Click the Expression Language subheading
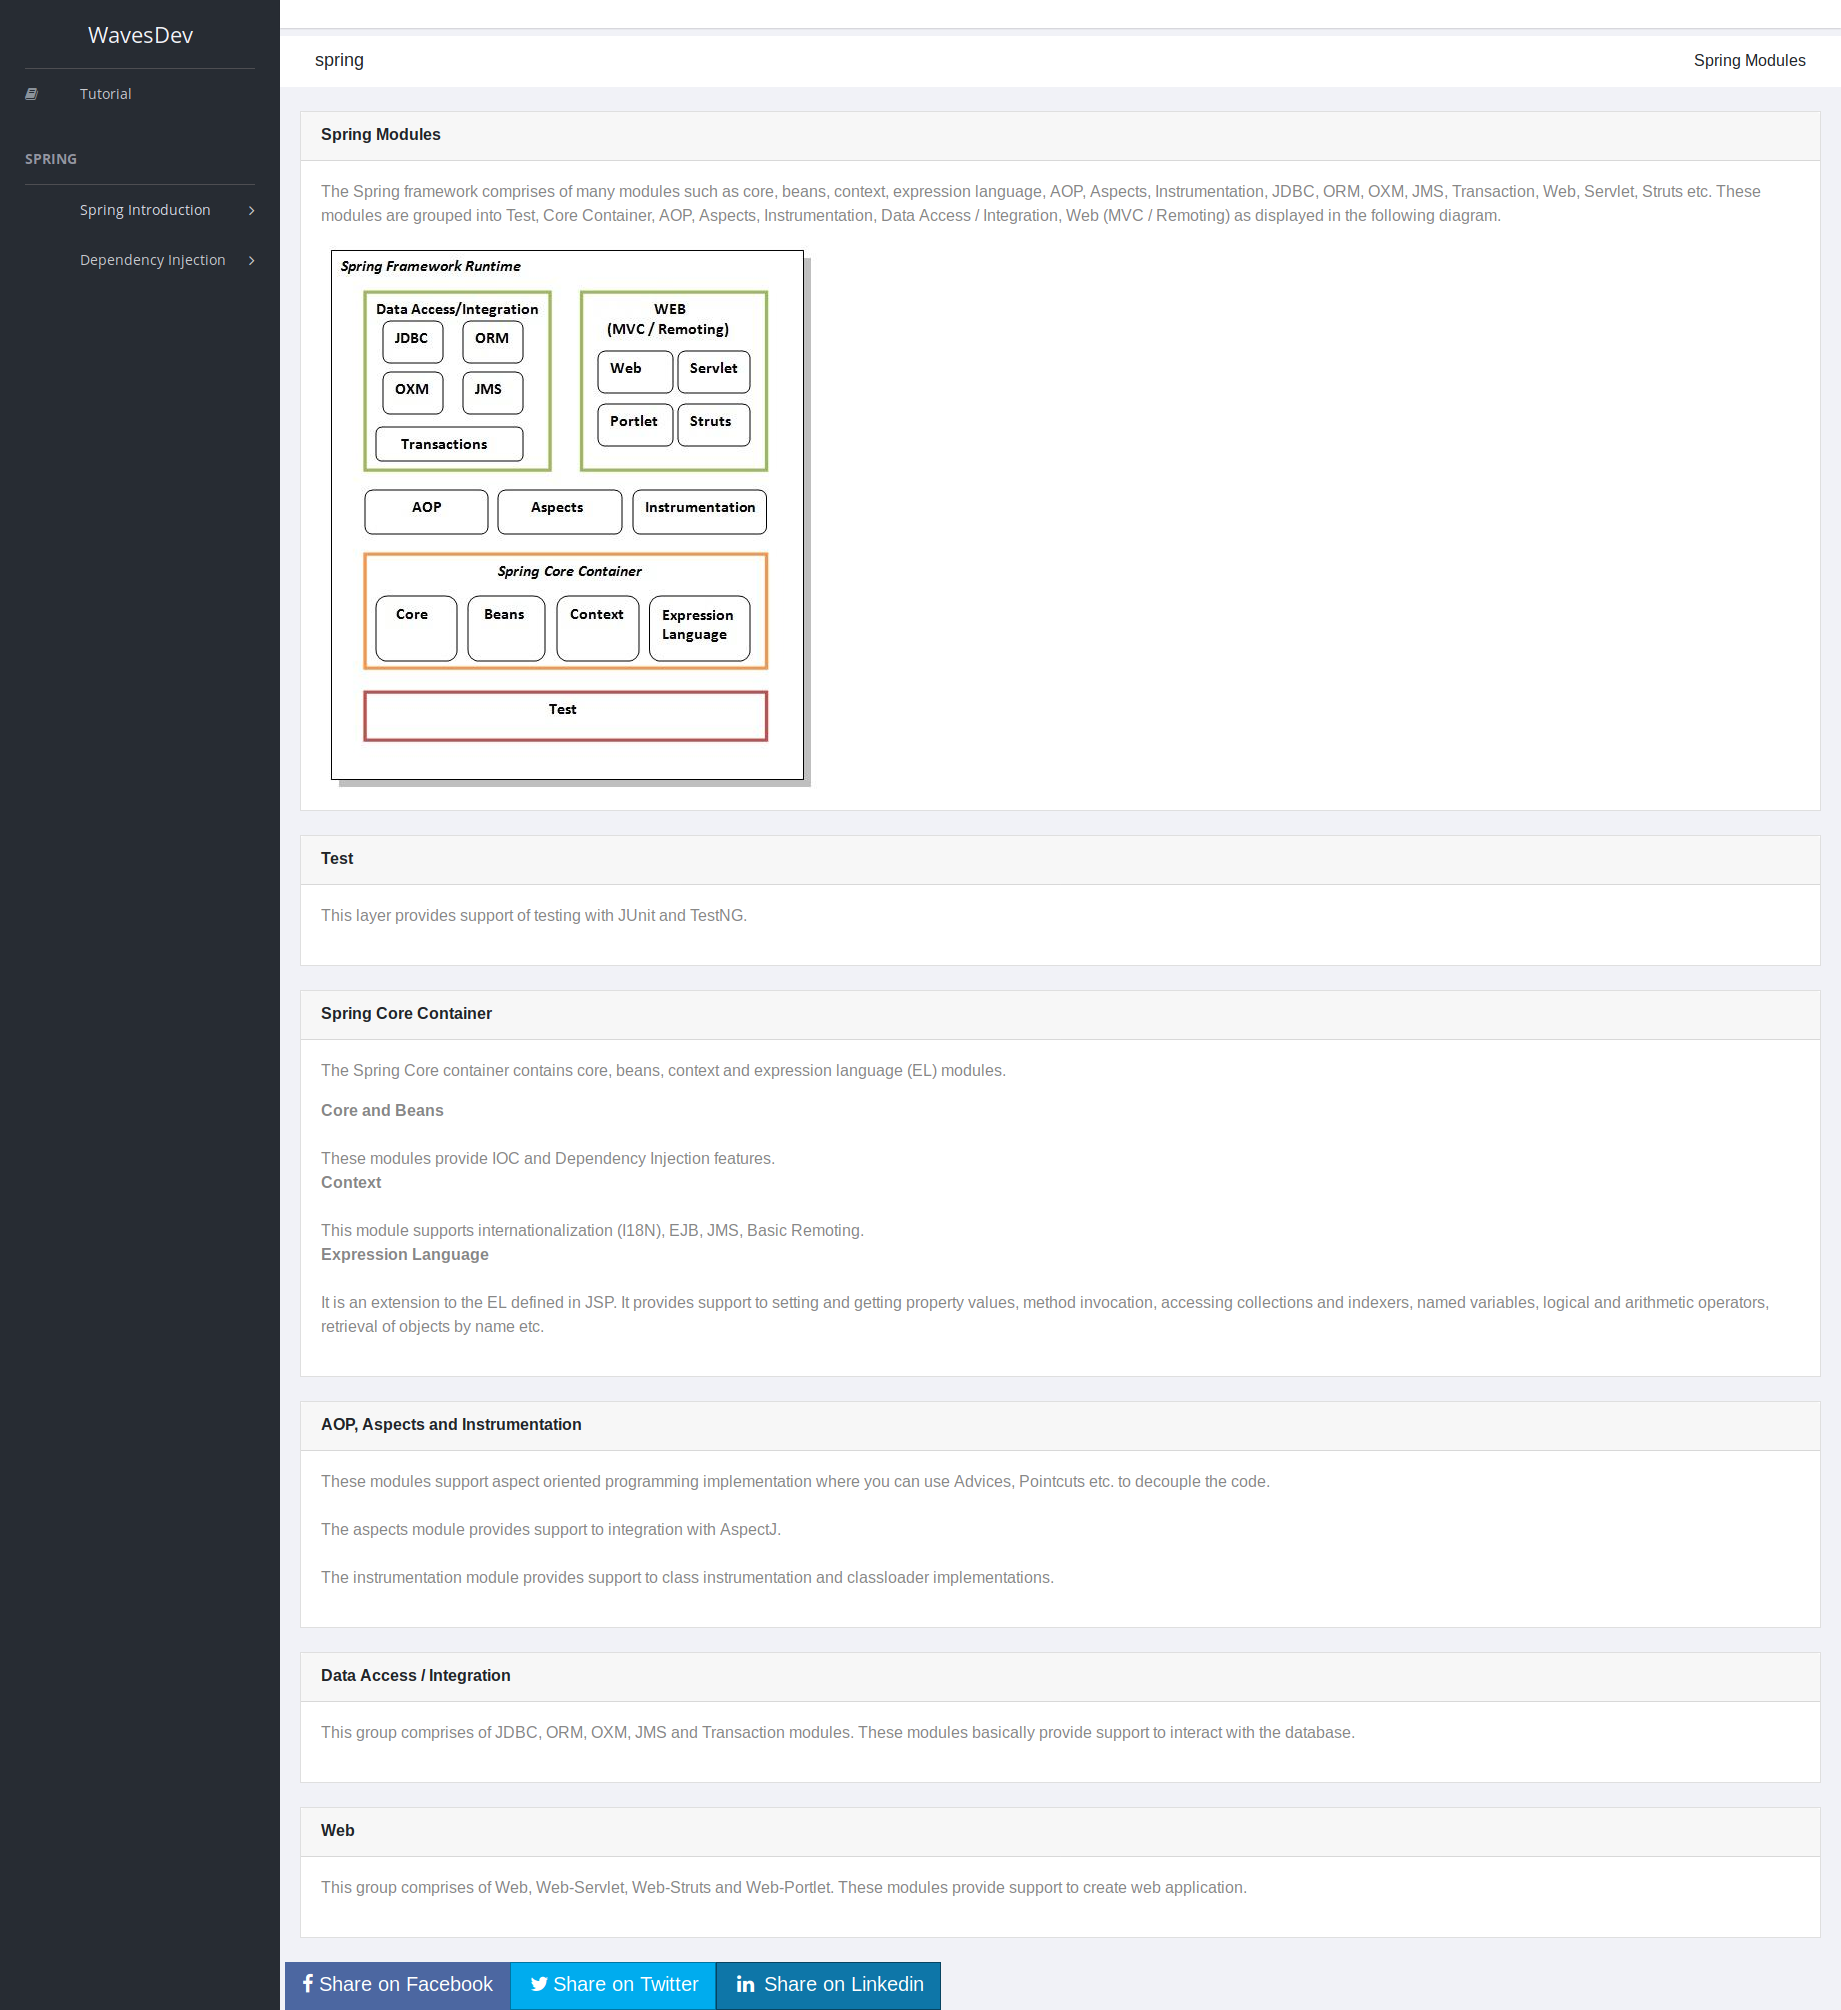Viewport: 1841px width, 2010px height. click(405, 1255)
